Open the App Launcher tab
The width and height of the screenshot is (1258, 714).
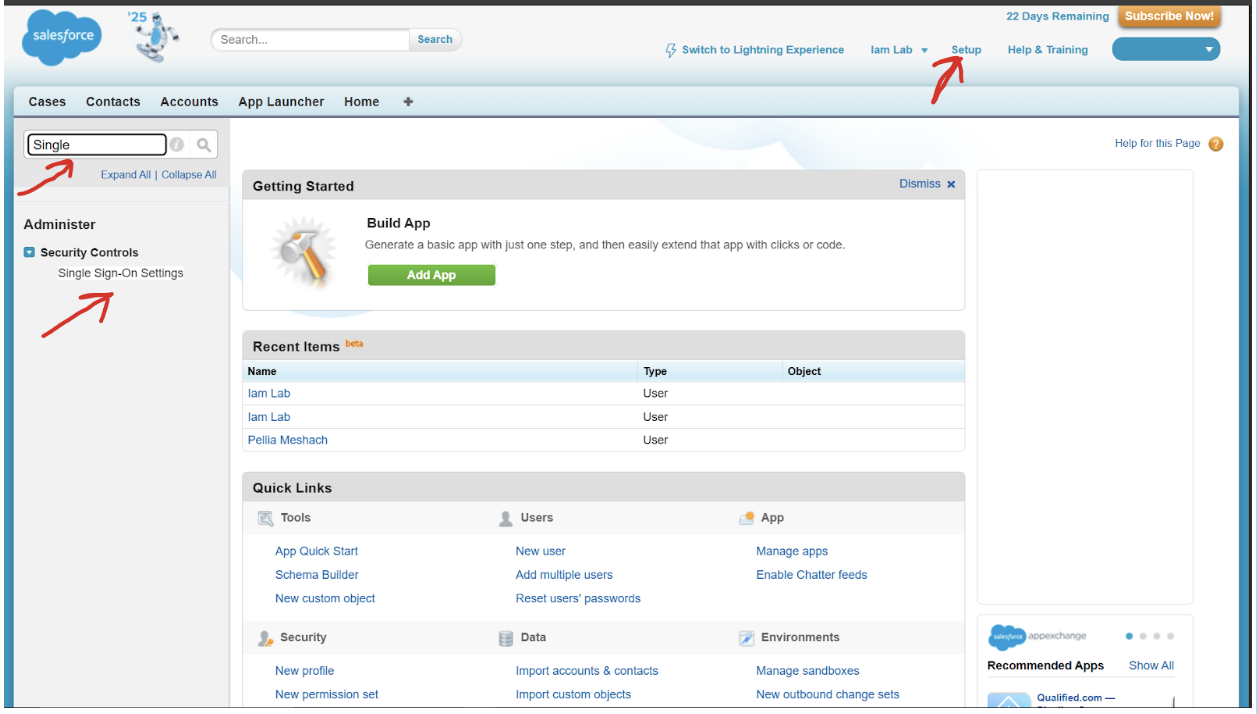pyautogui.click(x=281, y=101)
